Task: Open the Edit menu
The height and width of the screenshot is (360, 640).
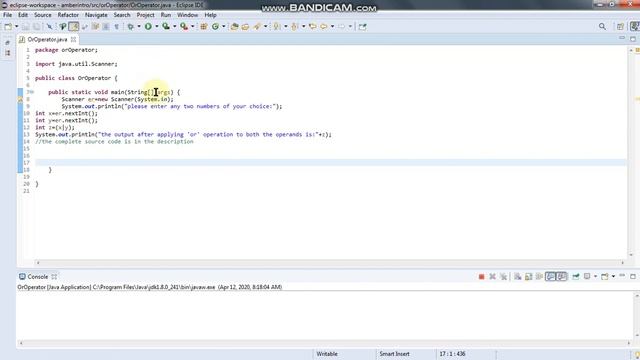Action: [x=23, y=15]
